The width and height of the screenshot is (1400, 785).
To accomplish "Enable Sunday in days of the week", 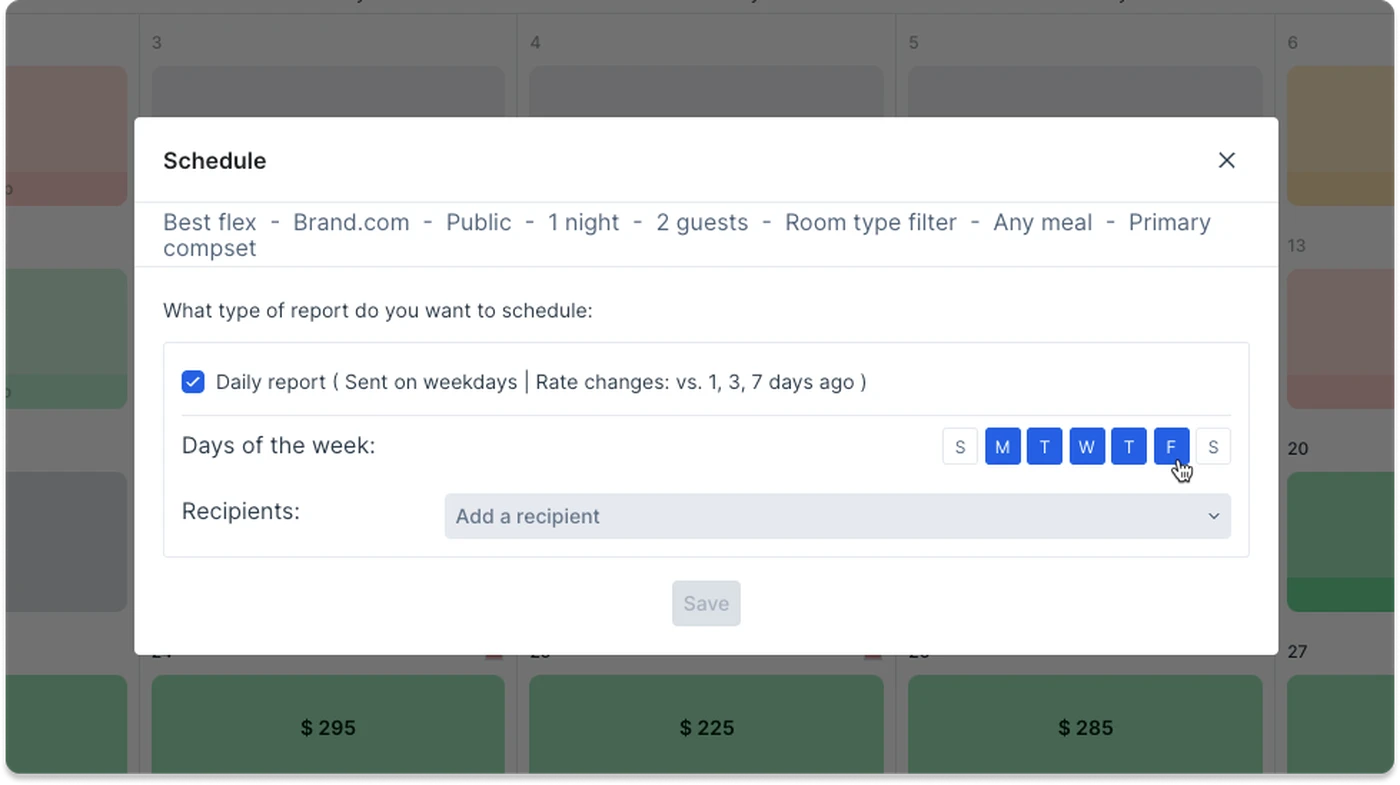I will click(960, 447).
